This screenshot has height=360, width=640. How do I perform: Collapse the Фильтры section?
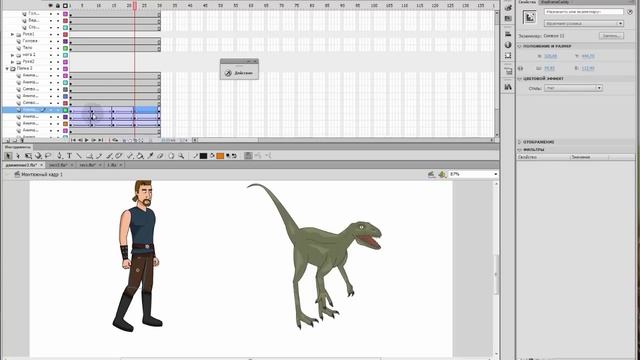(520, 150)
